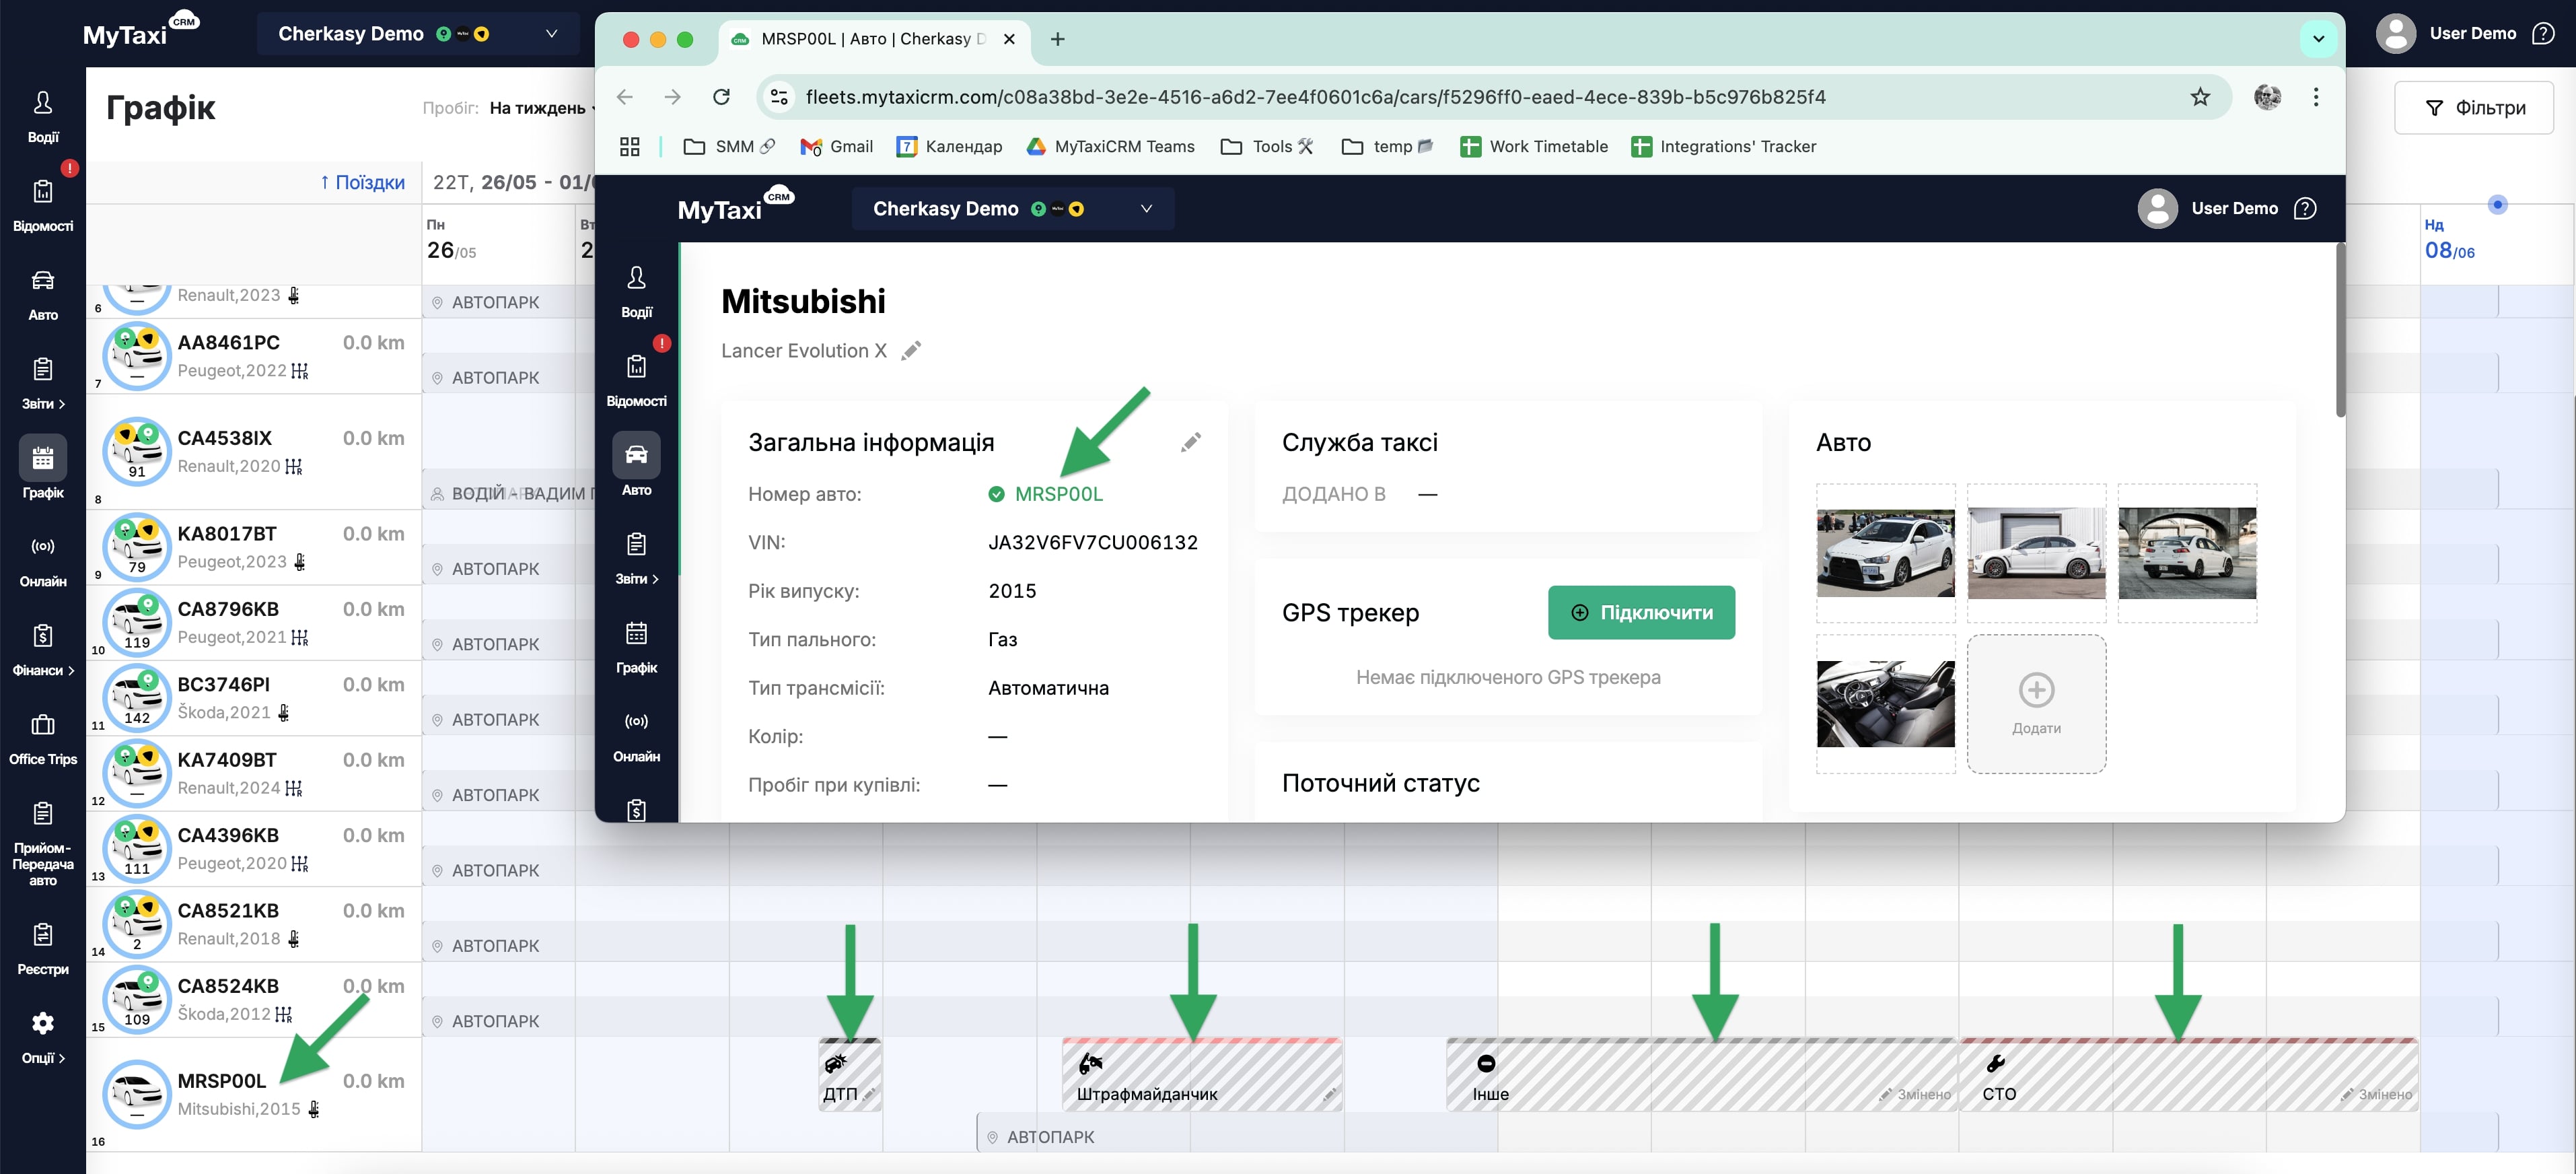Expand Опції in the background window sidebar

(x=42, y=1038)
